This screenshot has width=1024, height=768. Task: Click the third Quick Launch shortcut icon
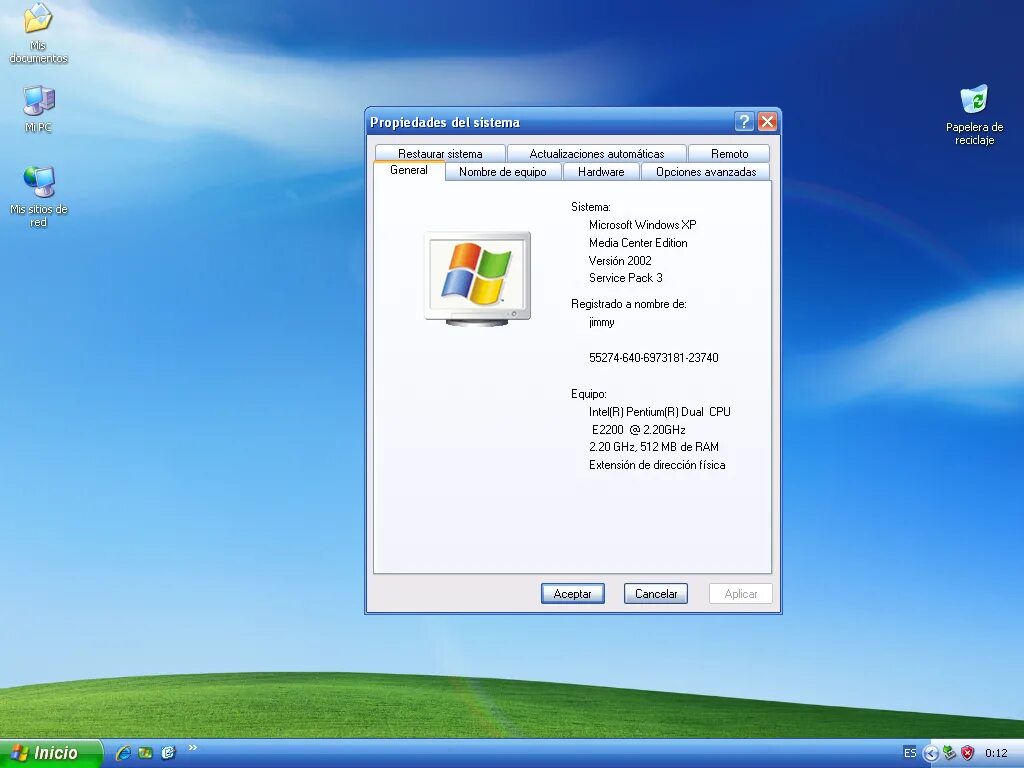coord(168,753)
